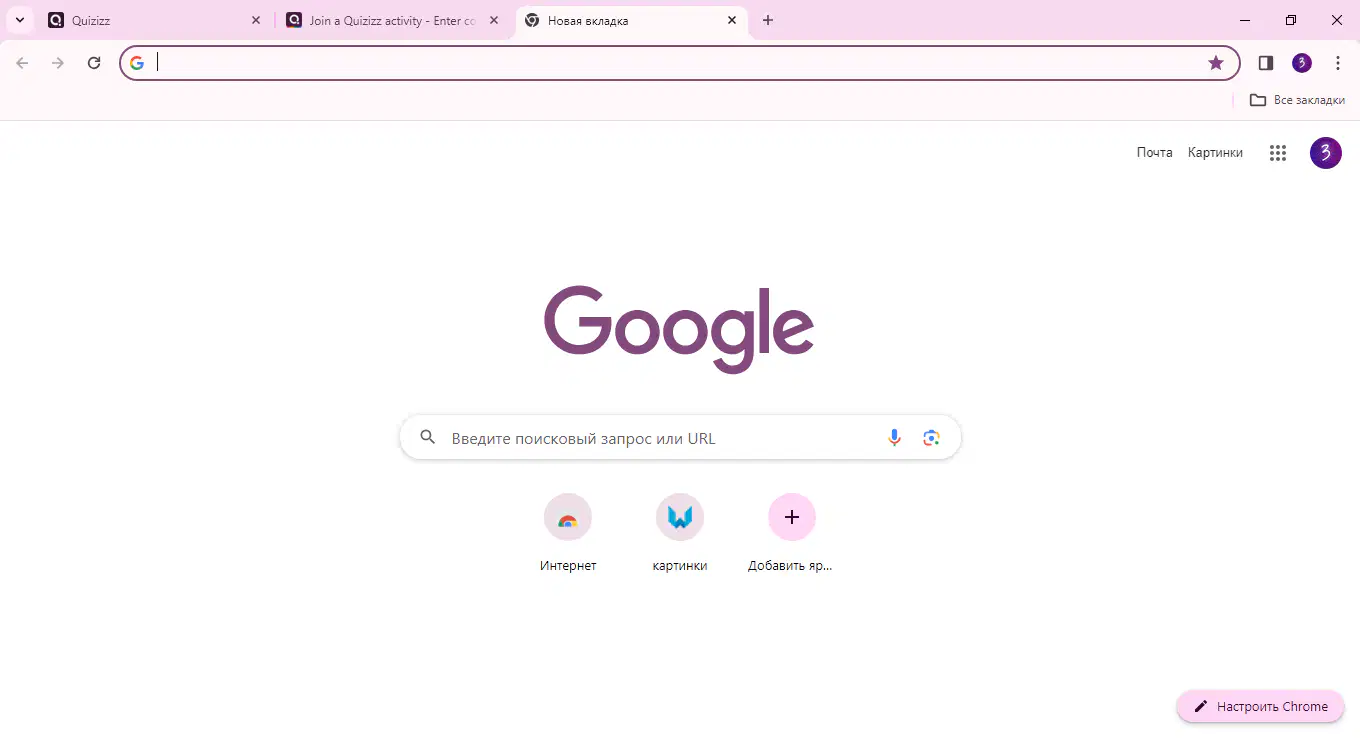This screenshot has height=738, width=1360.
Task: Open the Картинки link
Action: click(1215, 152)
